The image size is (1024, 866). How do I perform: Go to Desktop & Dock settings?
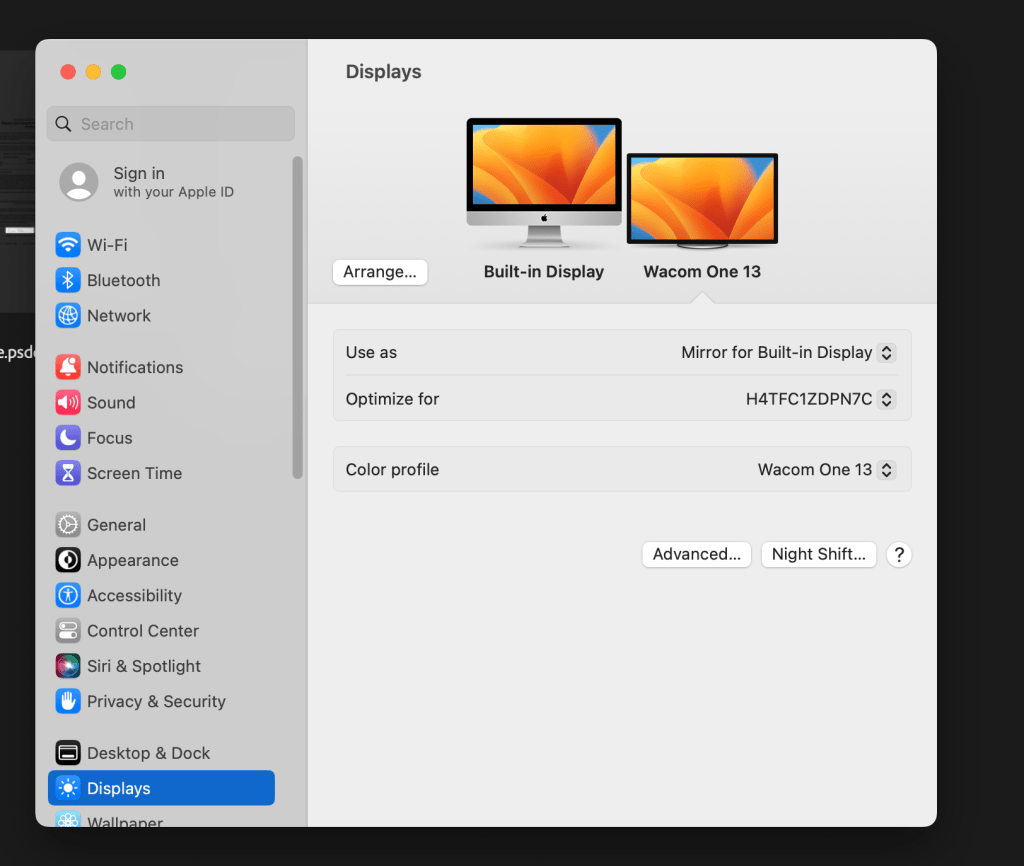(x=148, y=753)
